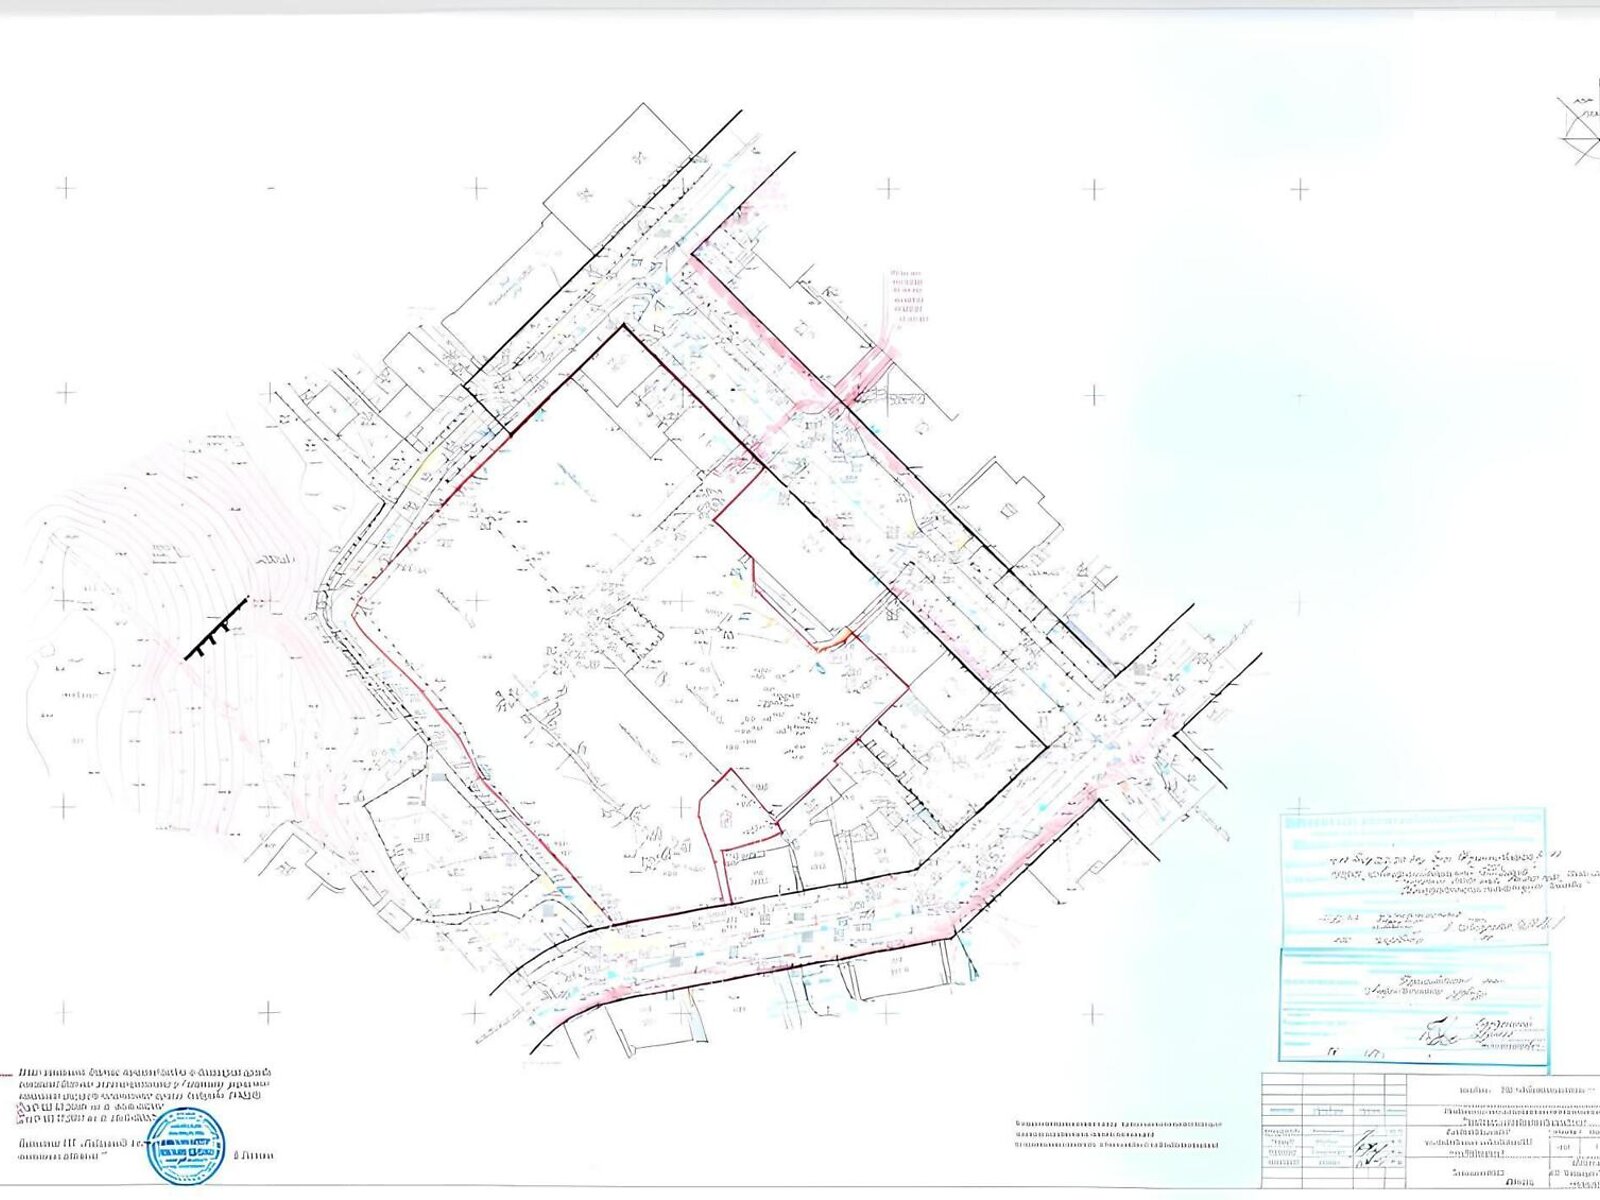
Task: Select the north arrow compass symbol
Action: (1580, 128)
